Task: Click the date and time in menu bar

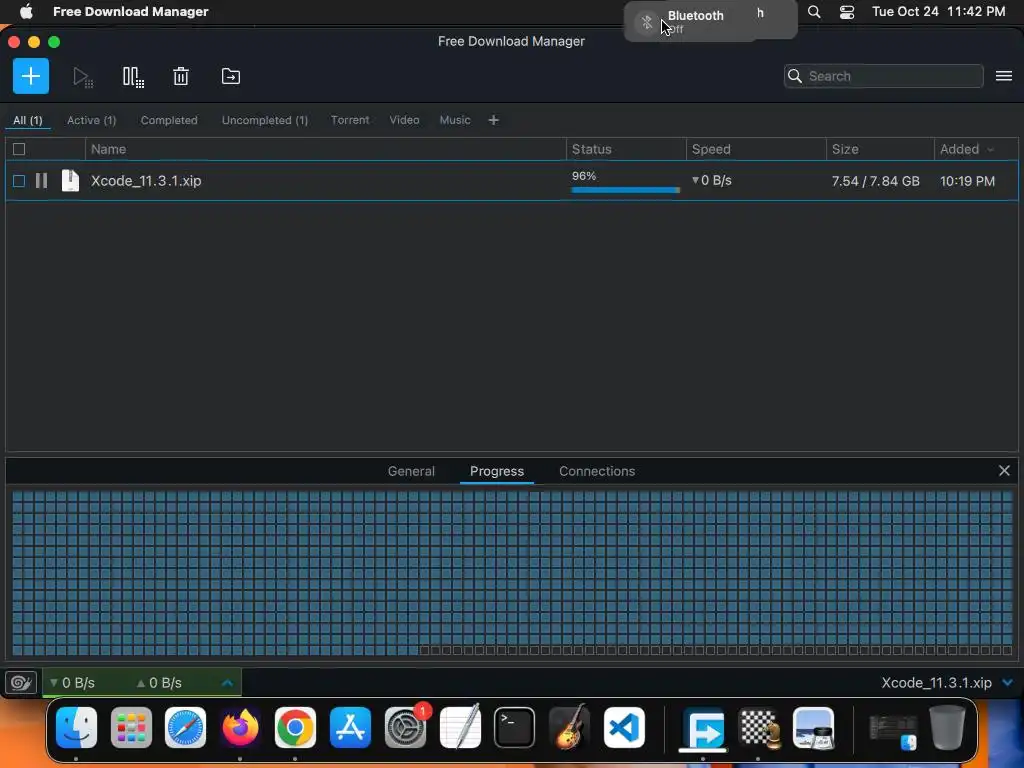Action: click(938, 12)
